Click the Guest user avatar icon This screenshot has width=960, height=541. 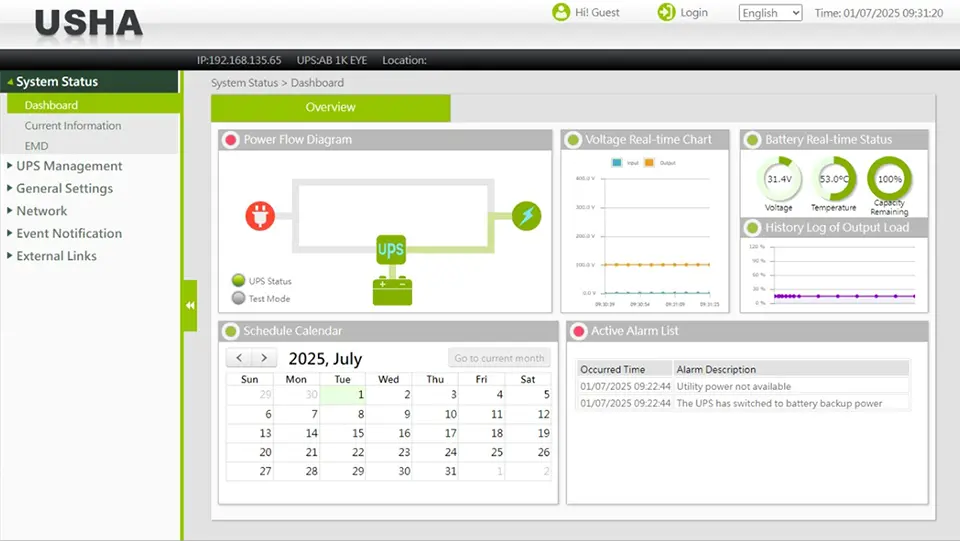561,12
